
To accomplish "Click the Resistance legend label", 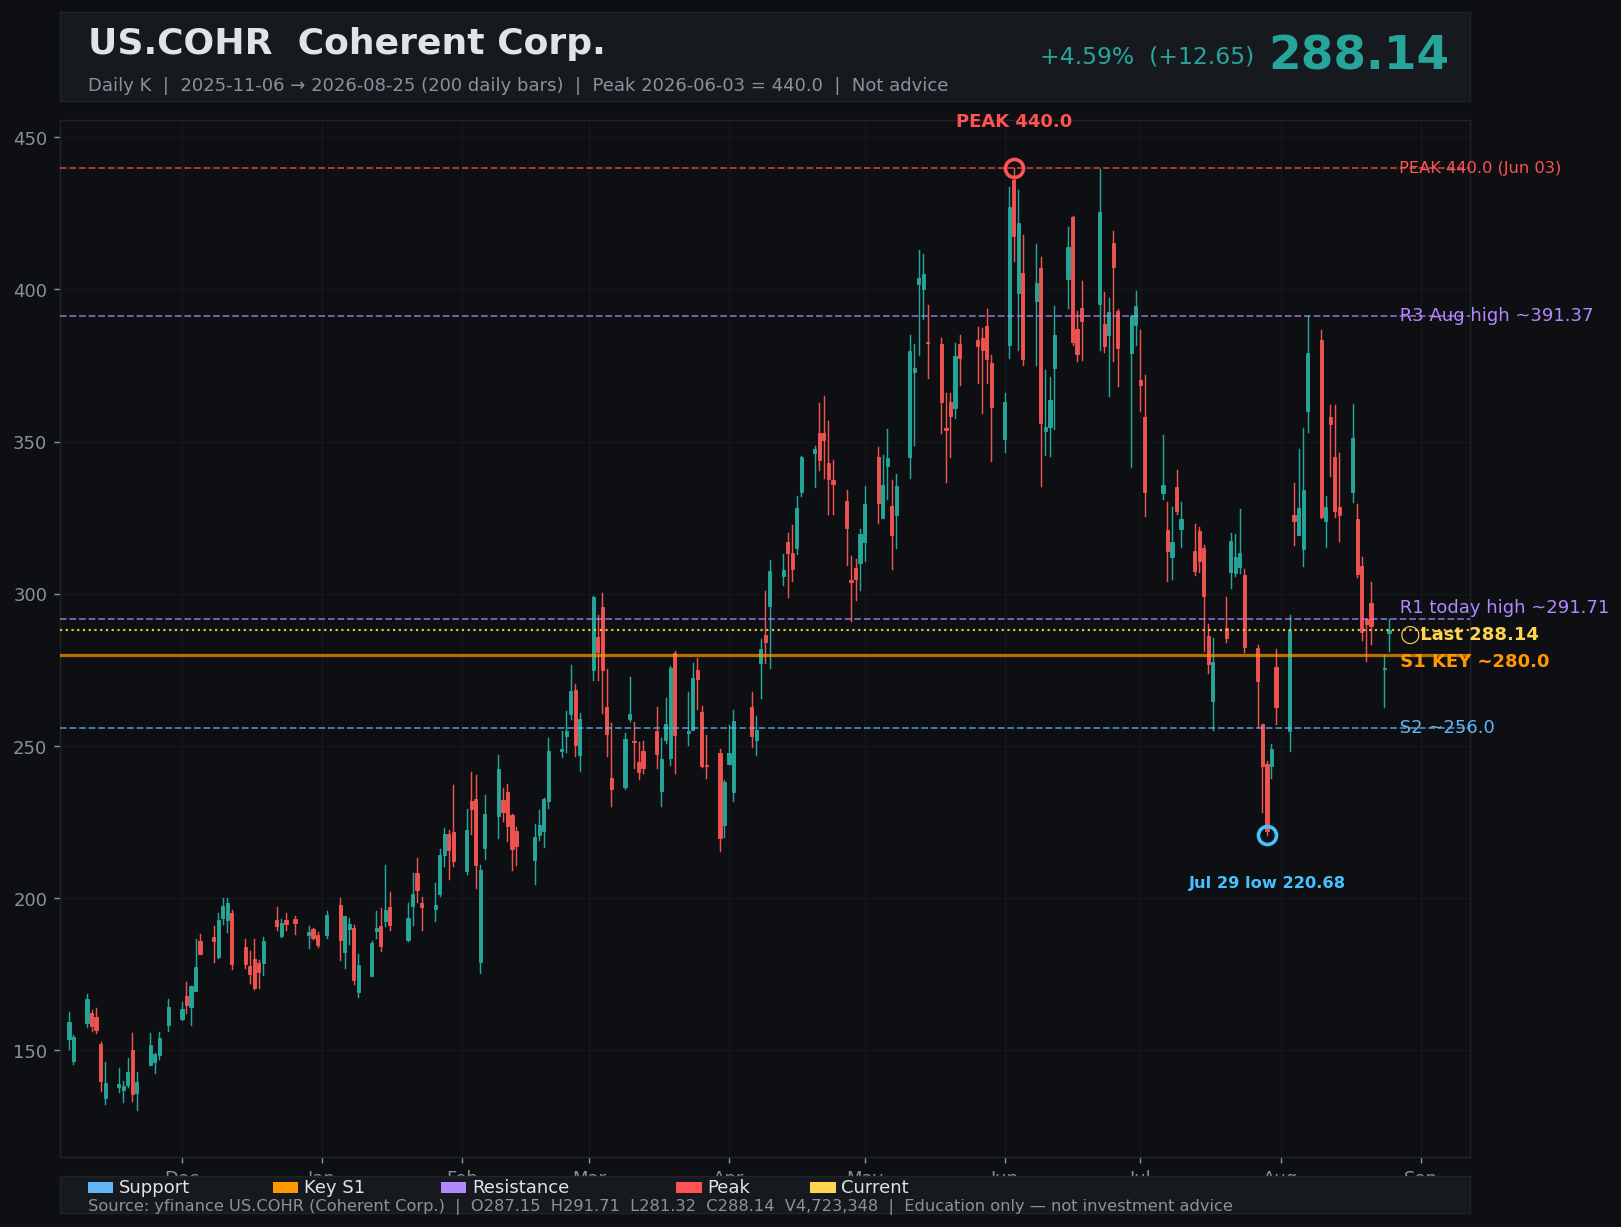I will [520, 1187].
